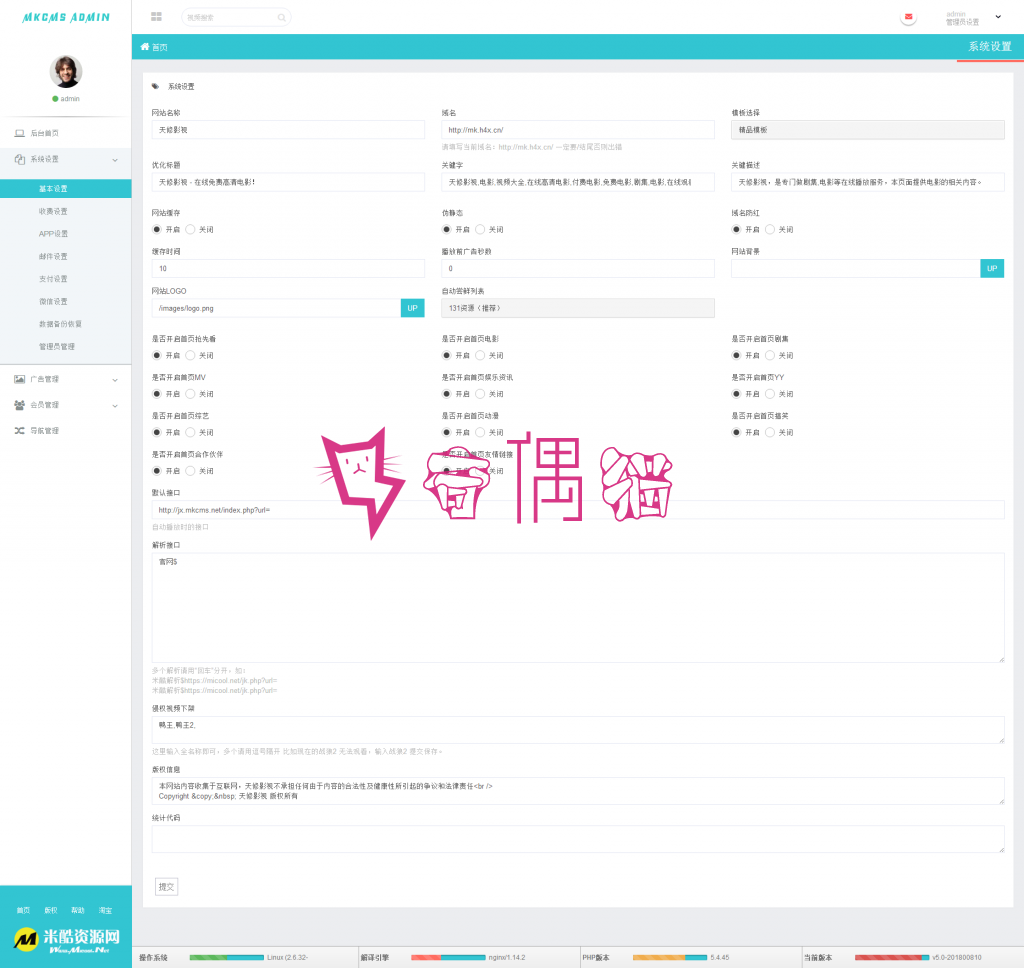Focus the 视频搜索 search box
The width and height of the screenshot is (1024, 968).
point(236,18)
